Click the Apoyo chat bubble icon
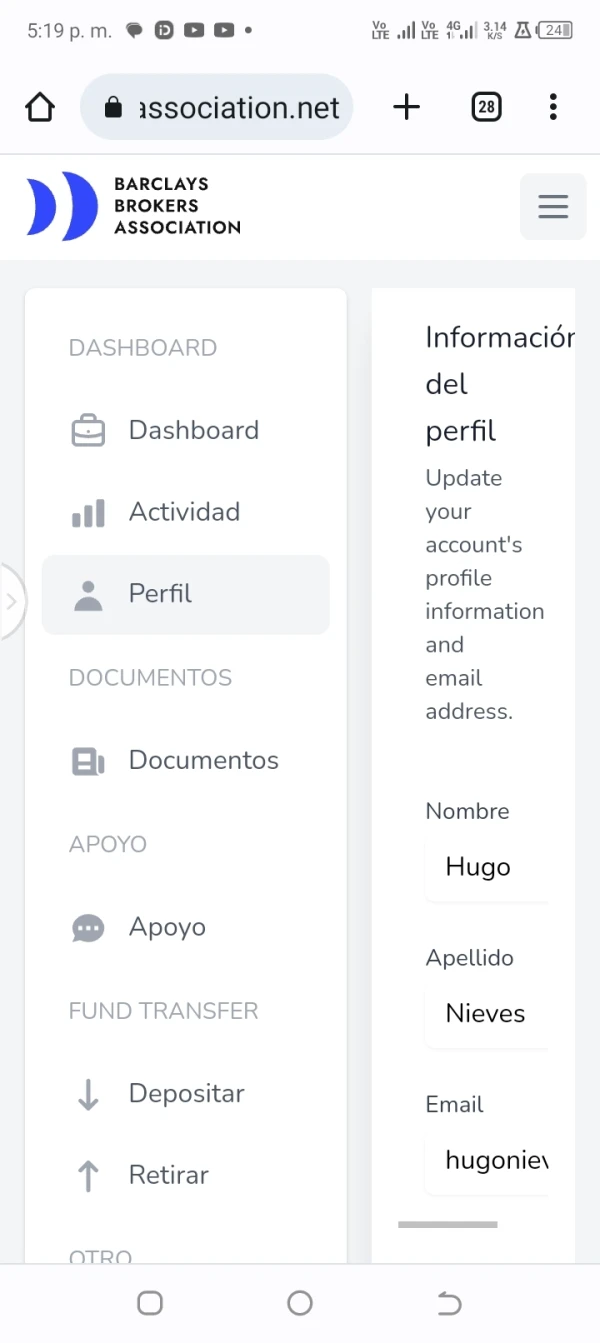Screen dimensions: 600x1343 pos(88,928)
